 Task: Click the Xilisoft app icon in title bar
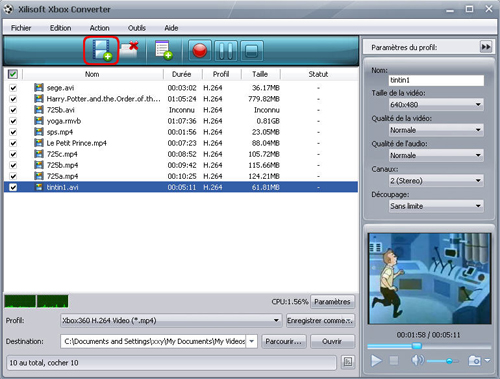pyautogui.click(x=8, y=9)
